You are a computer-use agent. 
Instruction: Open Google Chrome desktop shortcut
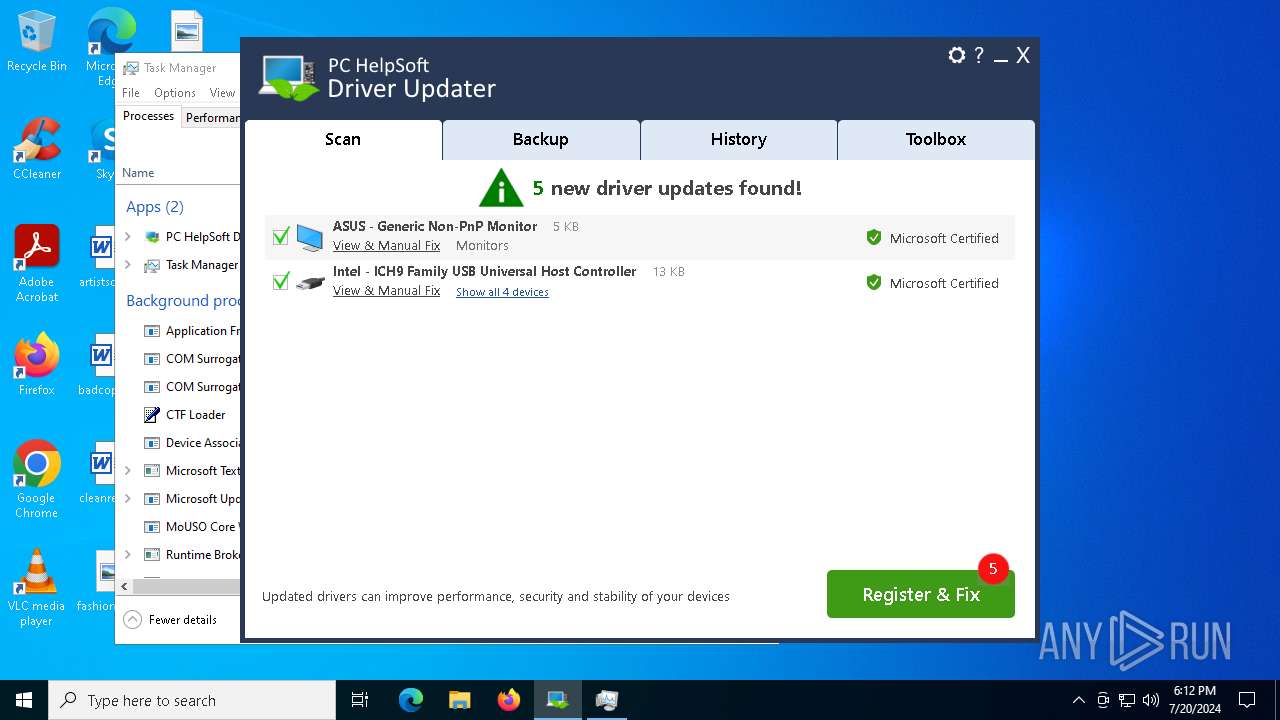(x=37, y=480)
